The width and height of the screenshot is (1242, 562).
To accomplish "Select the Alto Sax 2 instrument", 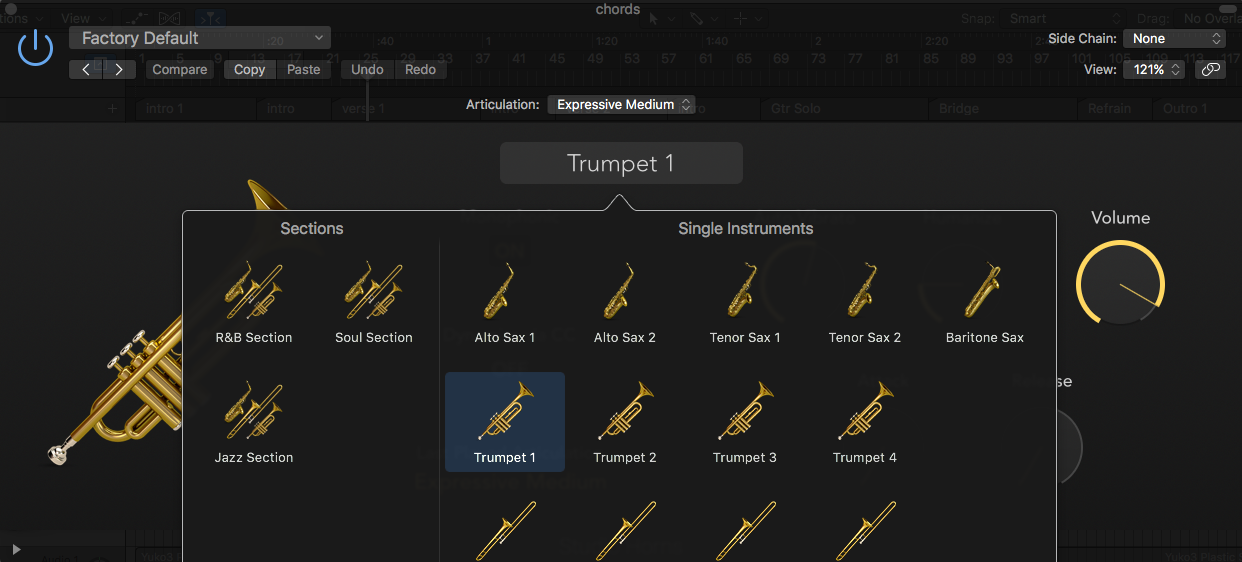I will 625,301.
